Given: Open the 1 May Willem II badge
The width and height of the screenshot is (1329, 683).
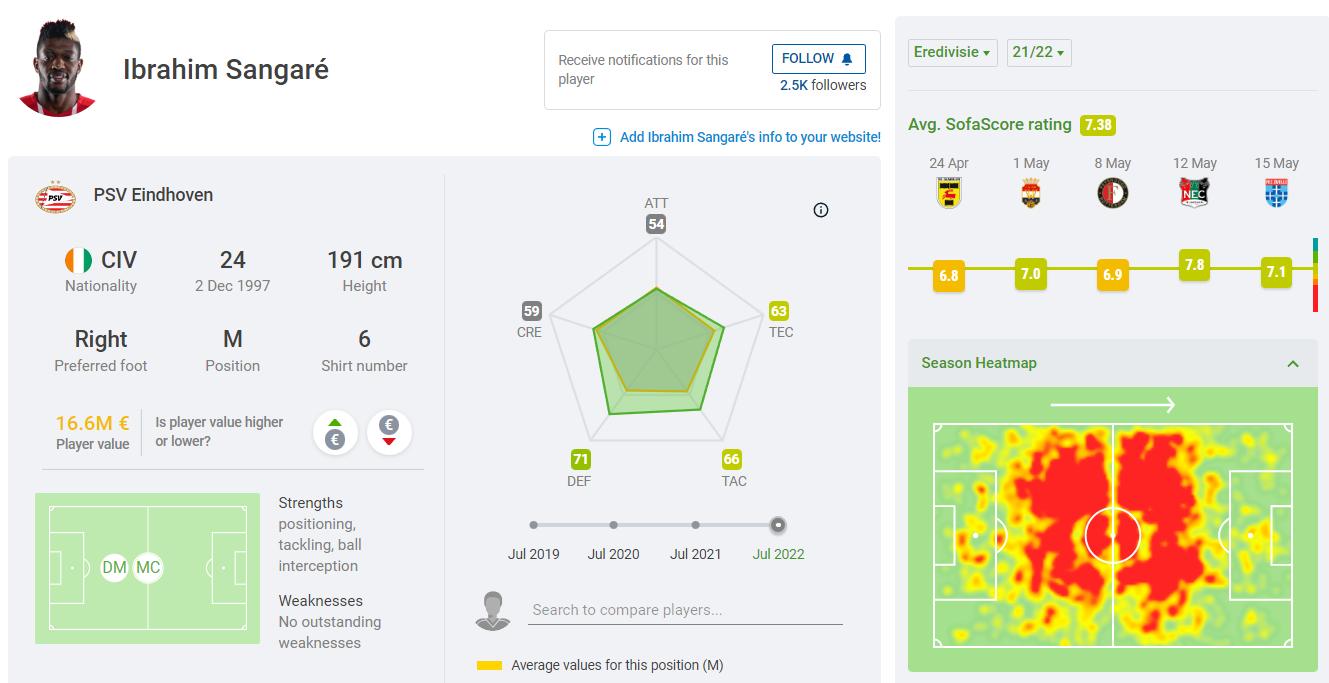Looking at the screenshot, I should [x=1030, y=192].
